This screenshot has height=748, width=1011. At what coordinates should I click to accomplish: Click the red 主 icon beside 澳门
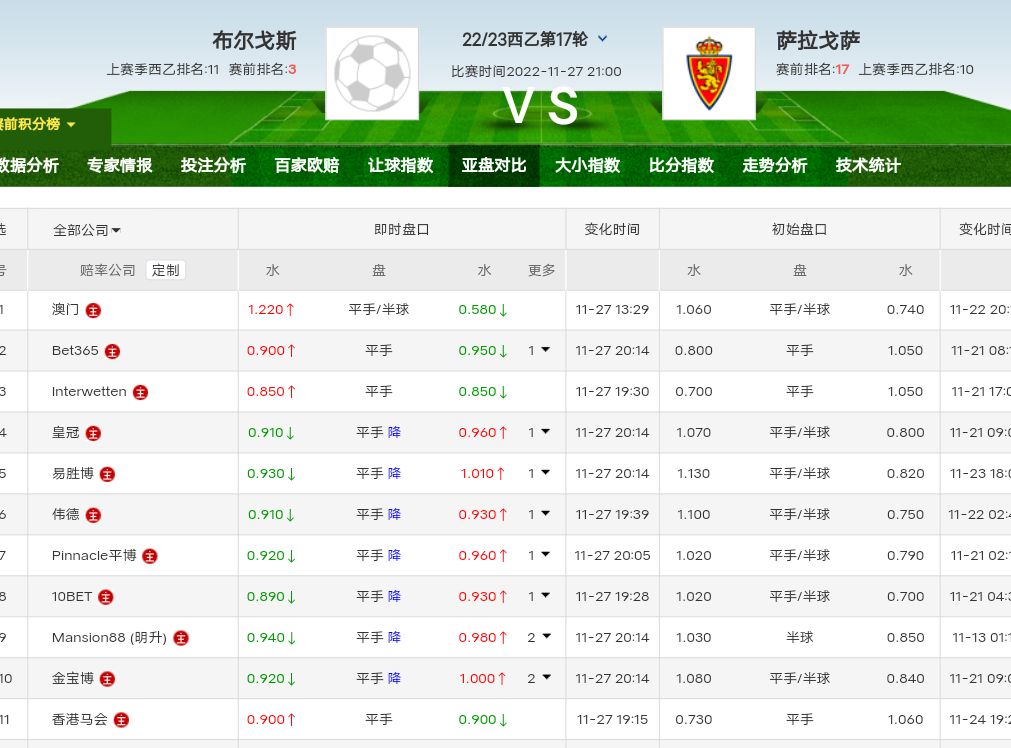(93, 310)
